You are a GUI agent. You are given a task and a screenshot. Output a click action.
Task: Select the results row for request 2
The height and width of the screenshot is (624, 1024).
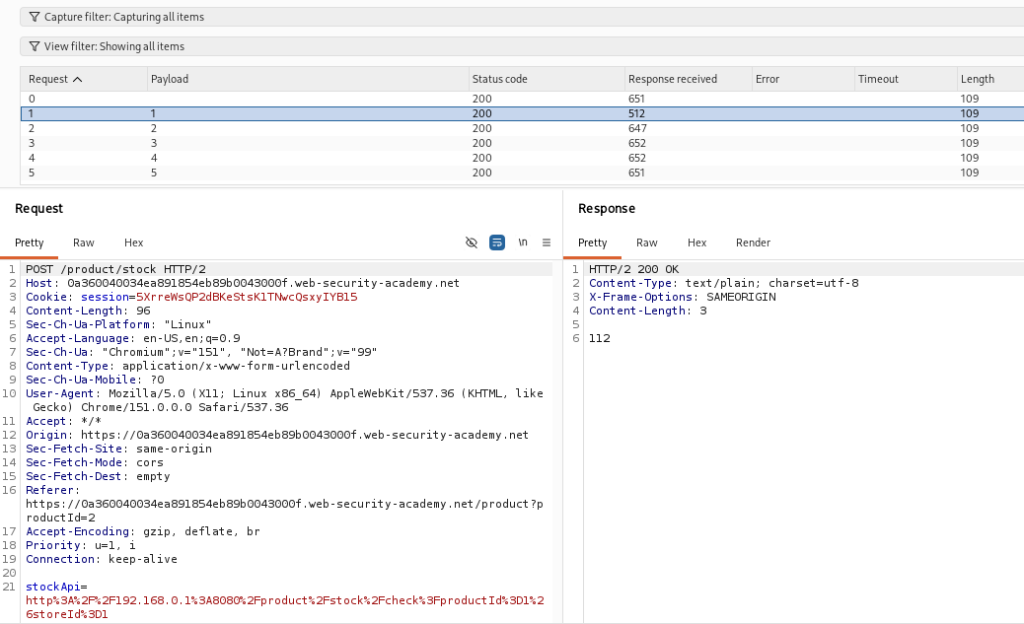[522, 129]
